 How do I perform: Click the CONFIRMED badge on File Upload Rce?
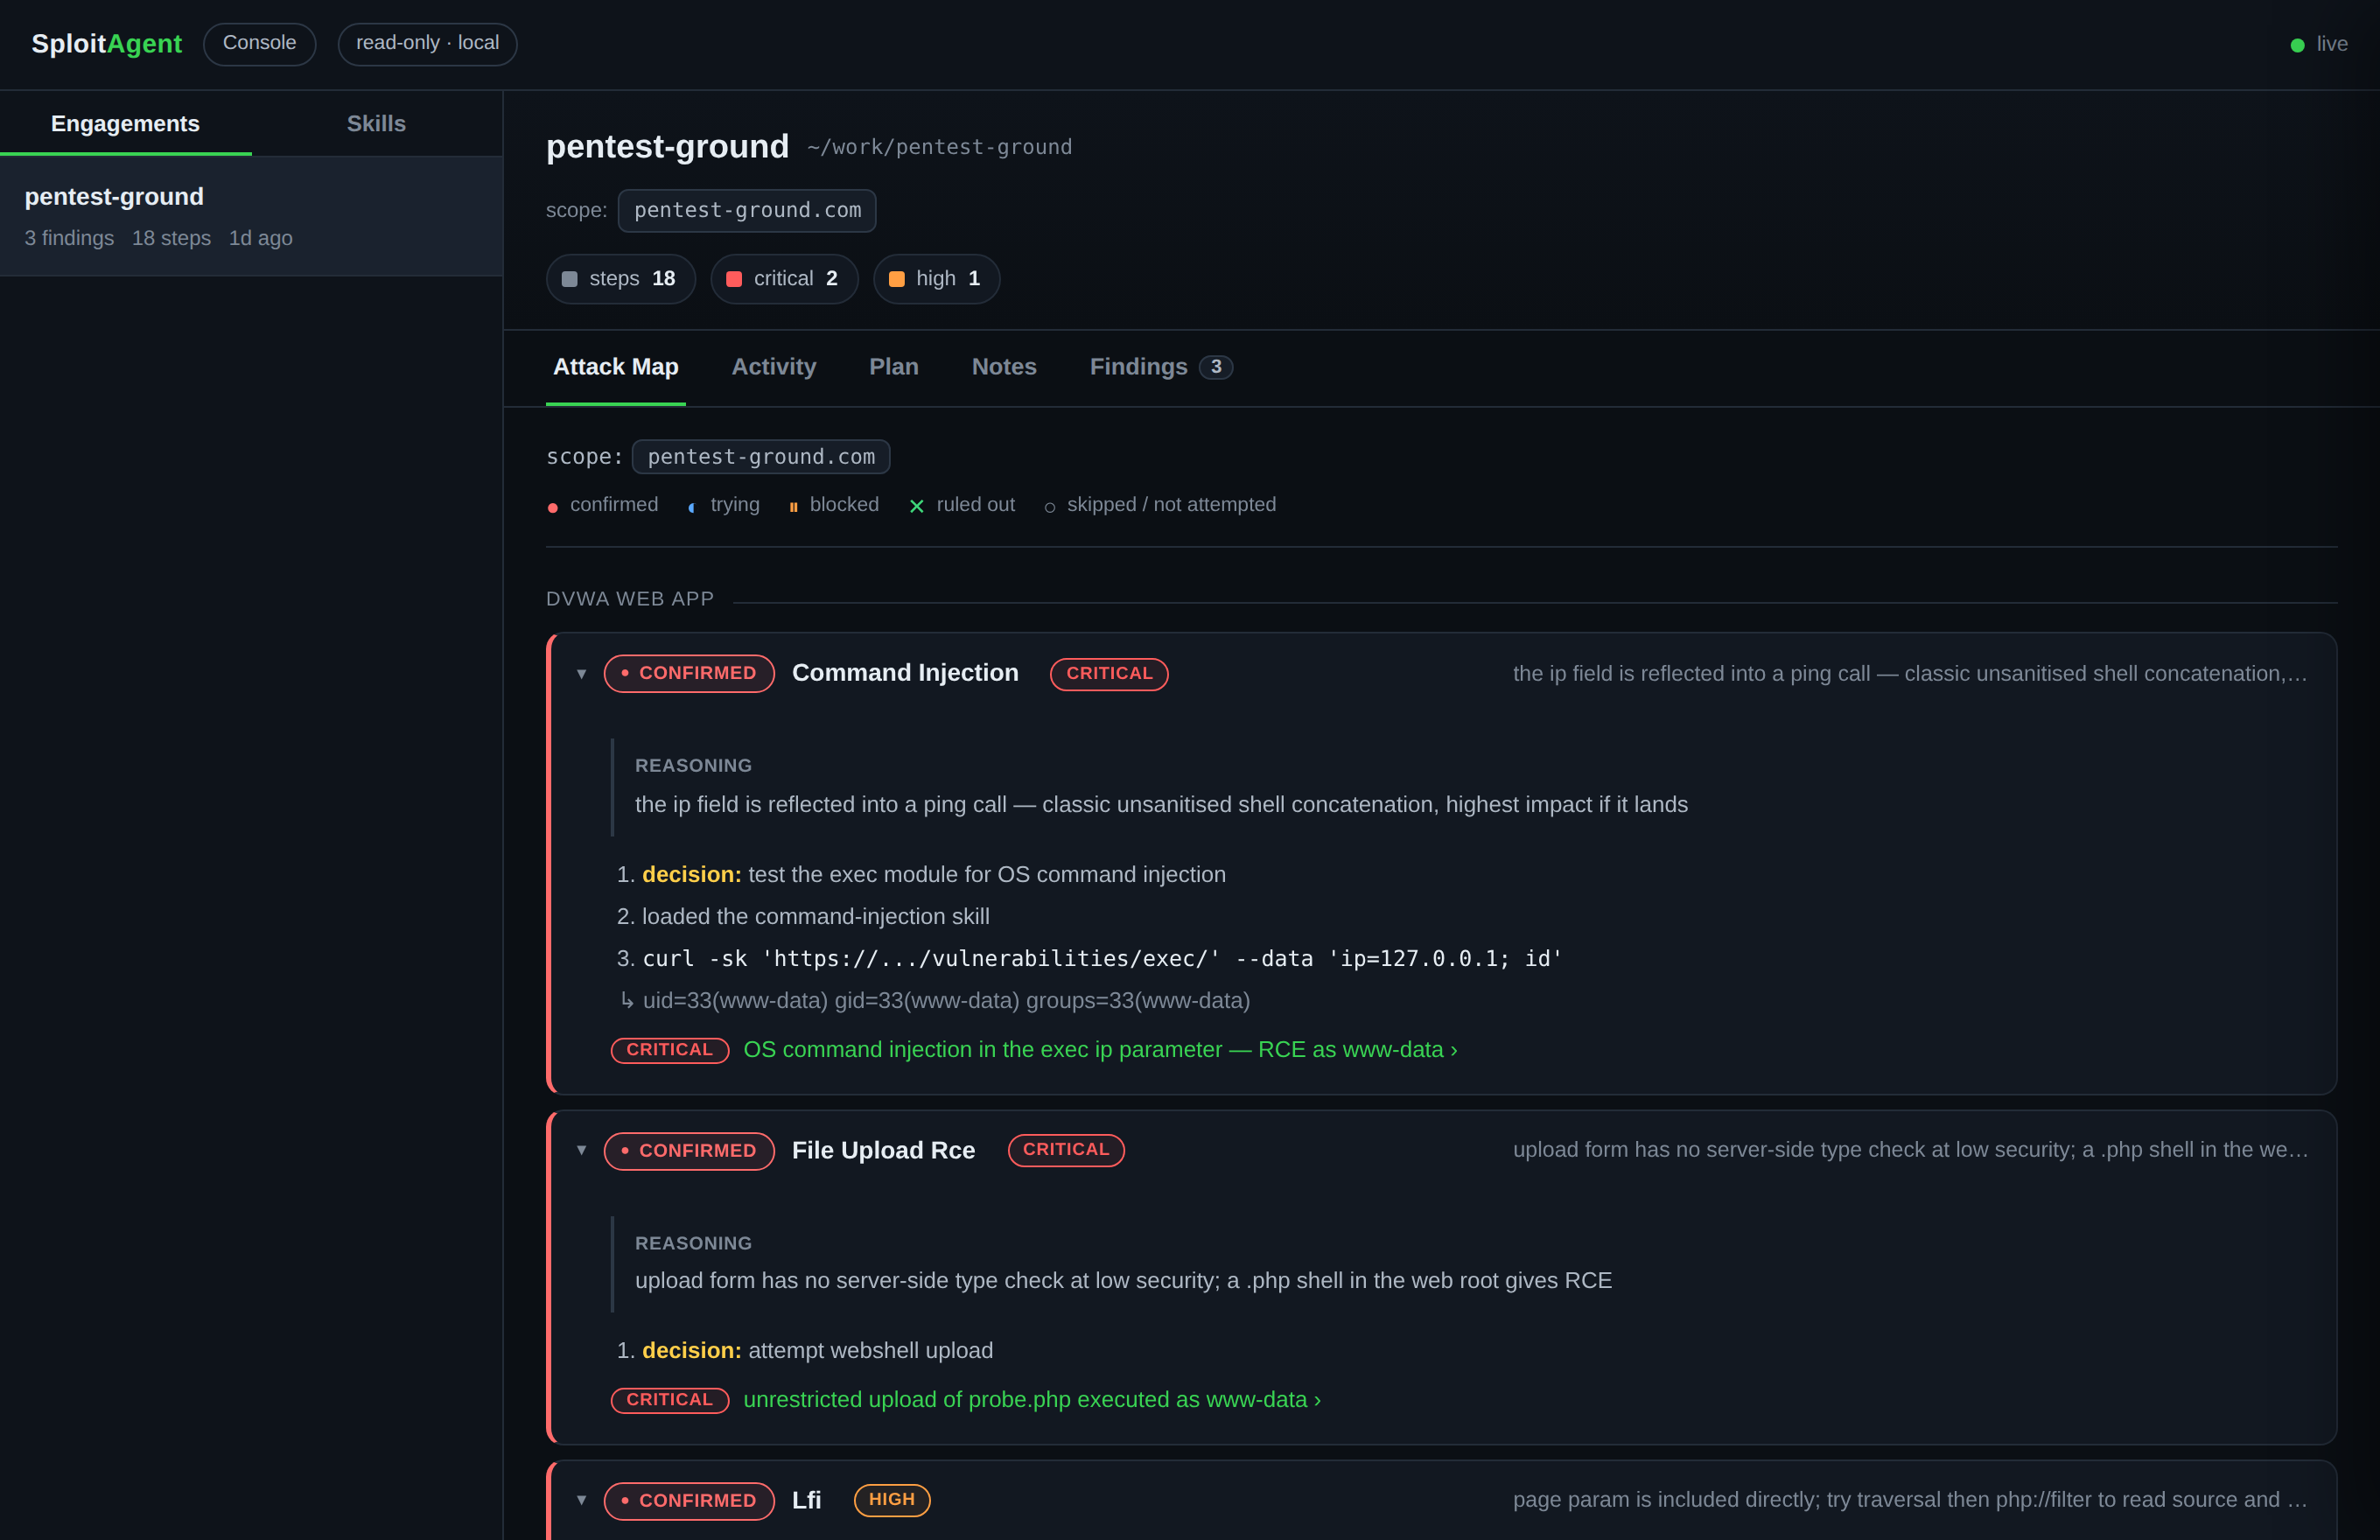click(x=689, y=1151)
